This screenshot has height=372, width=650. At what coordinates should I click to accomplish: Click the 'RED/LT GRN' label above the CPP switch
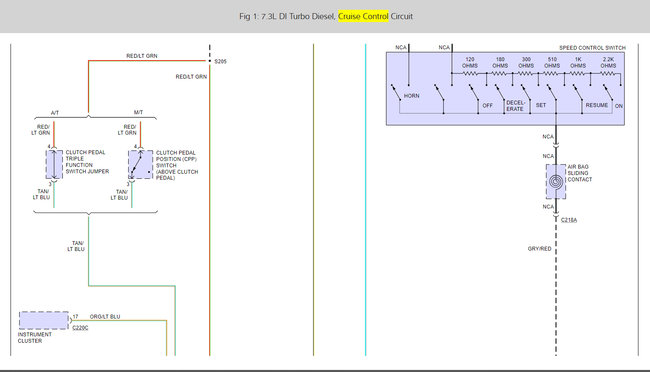pos(127,130)
